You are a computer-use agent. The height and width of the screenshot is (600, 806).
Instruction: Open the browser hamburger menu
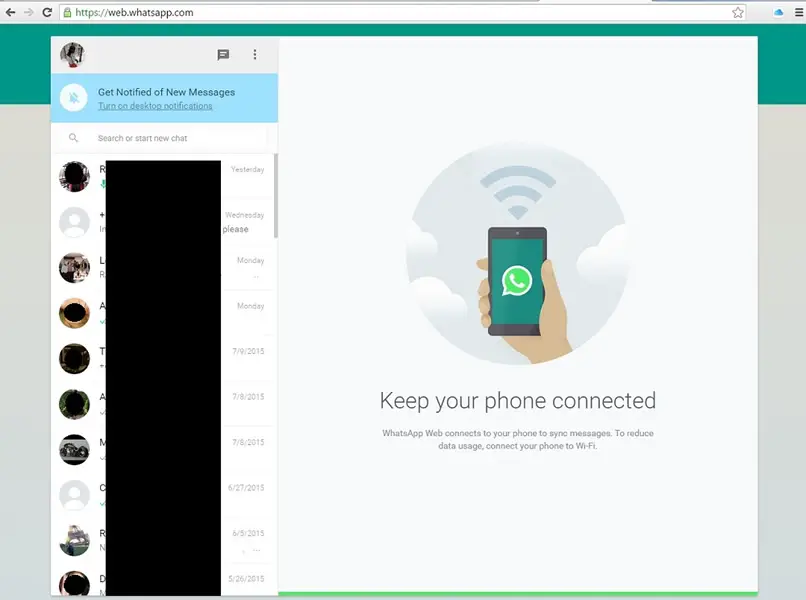[799, 12]
